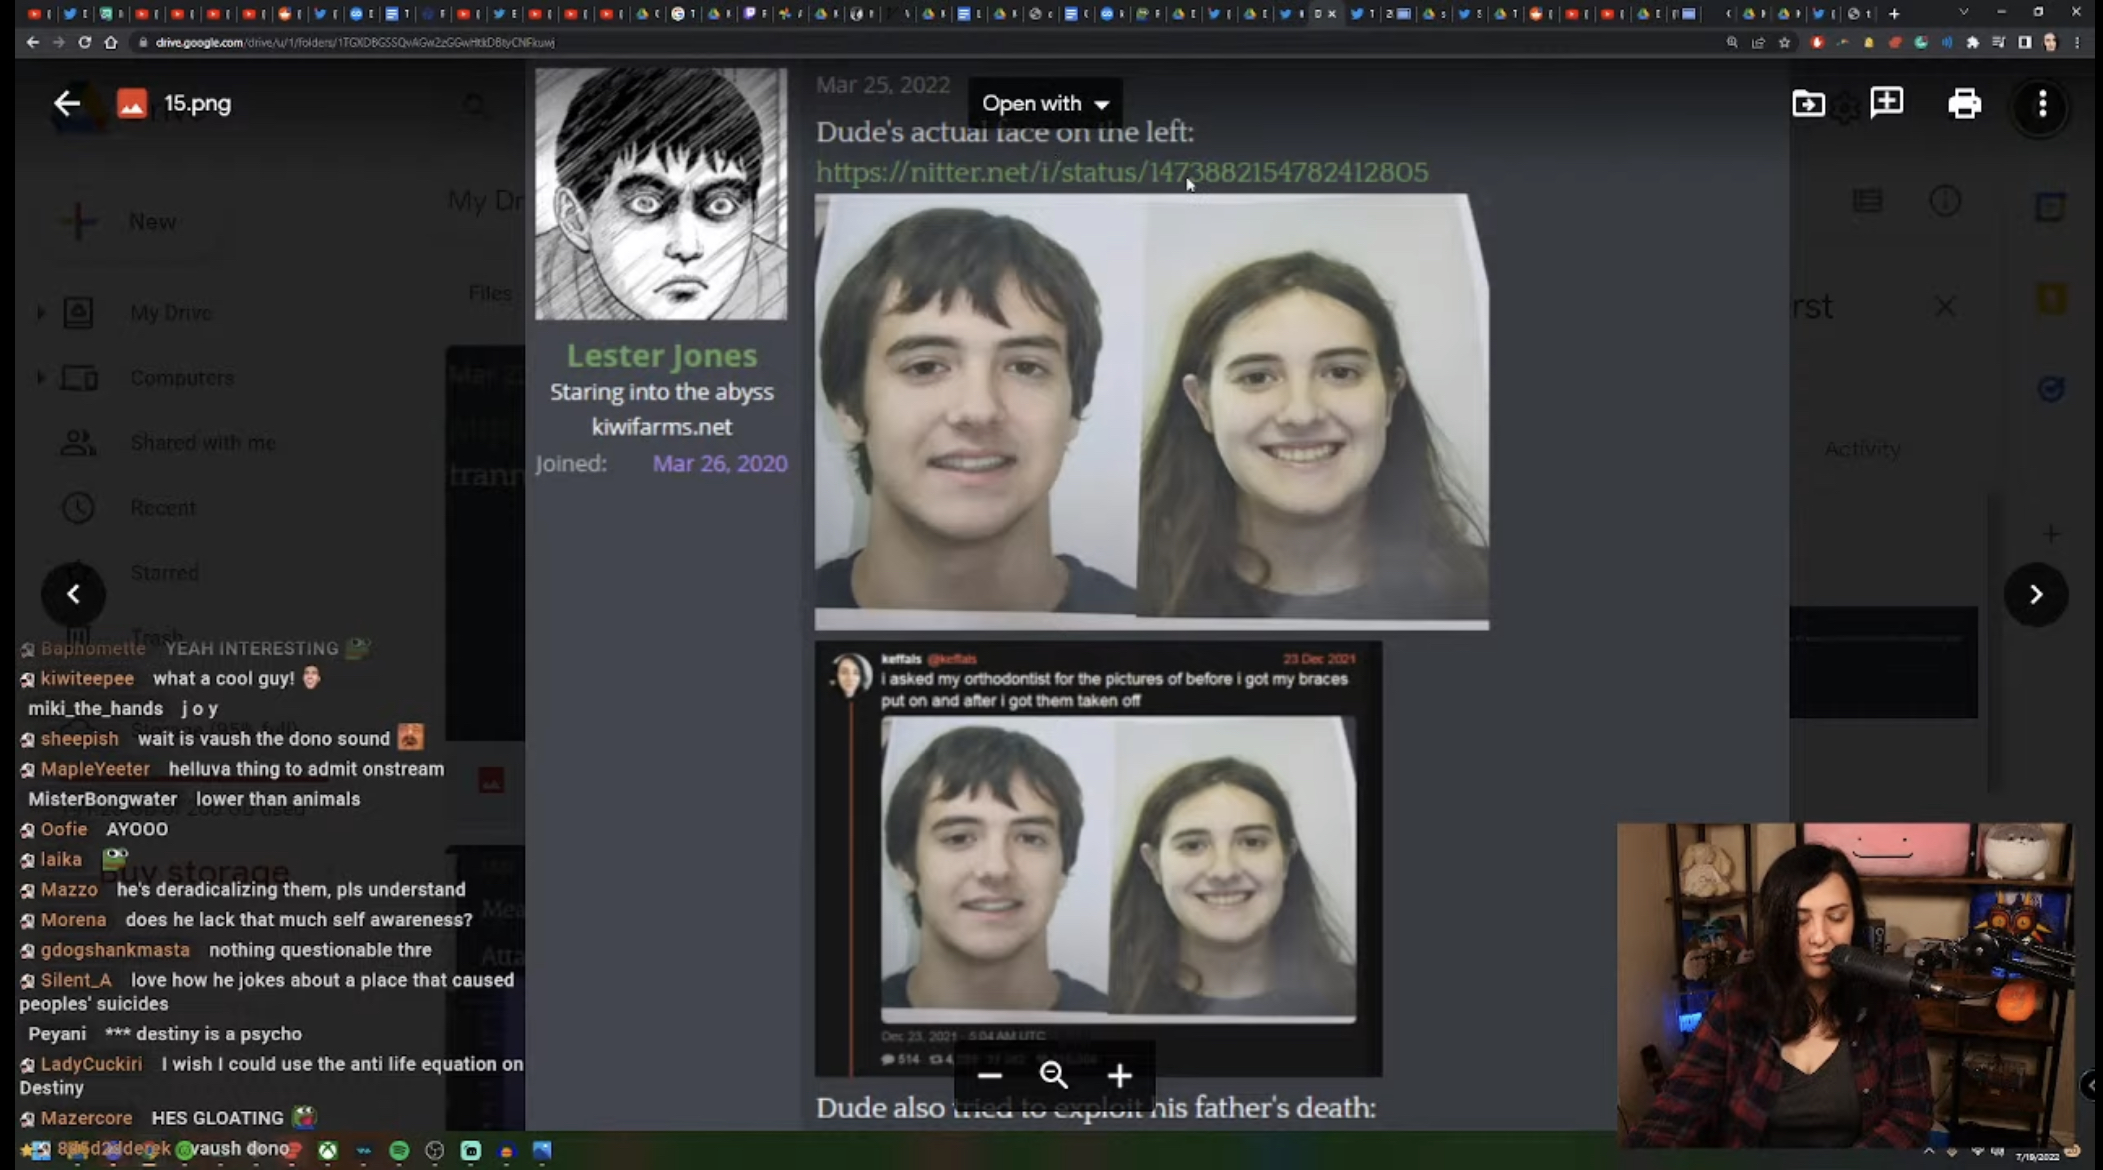Open the Photos app from the taskbar
This screenshot has width=2103, height=1170.
(542, 1151)
